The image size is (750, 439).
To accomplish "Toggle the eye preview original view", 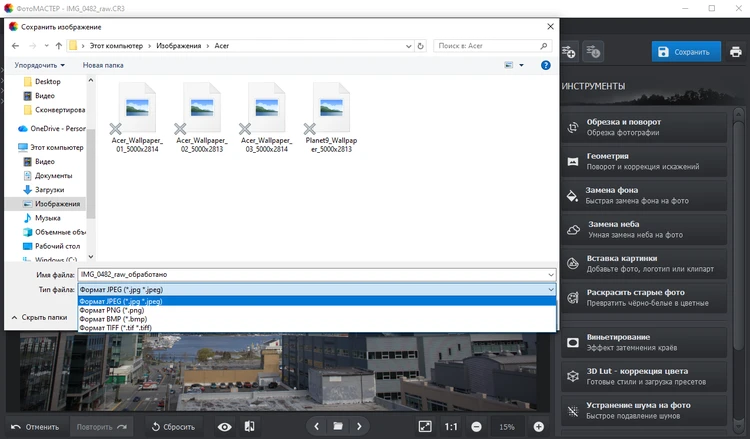I will pyautogui.click(x=224, y=427).
